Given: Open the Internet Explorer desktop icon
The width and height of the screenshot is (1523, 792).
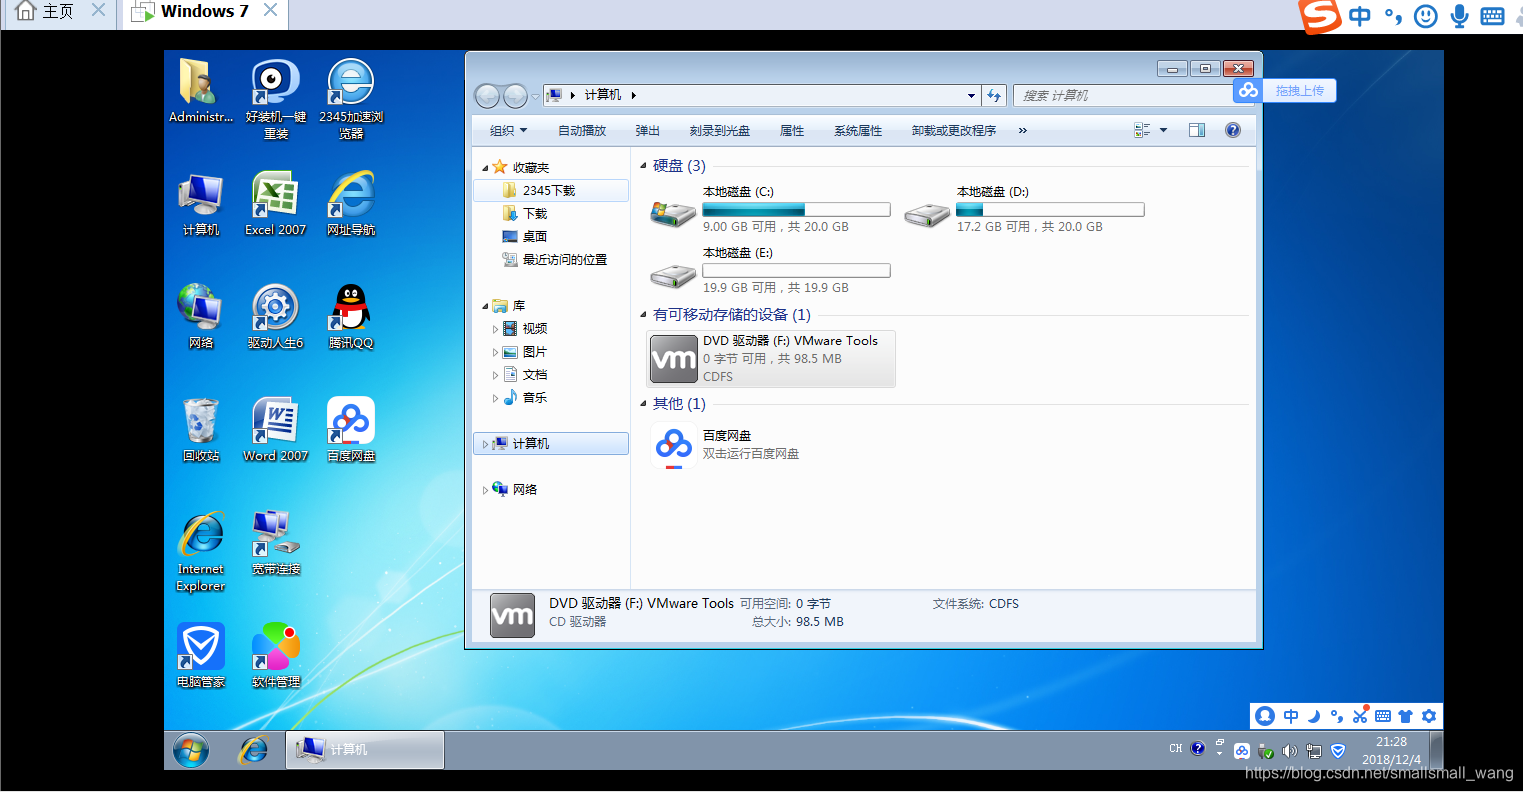Looking at the screenshot, I should [200, 552].
